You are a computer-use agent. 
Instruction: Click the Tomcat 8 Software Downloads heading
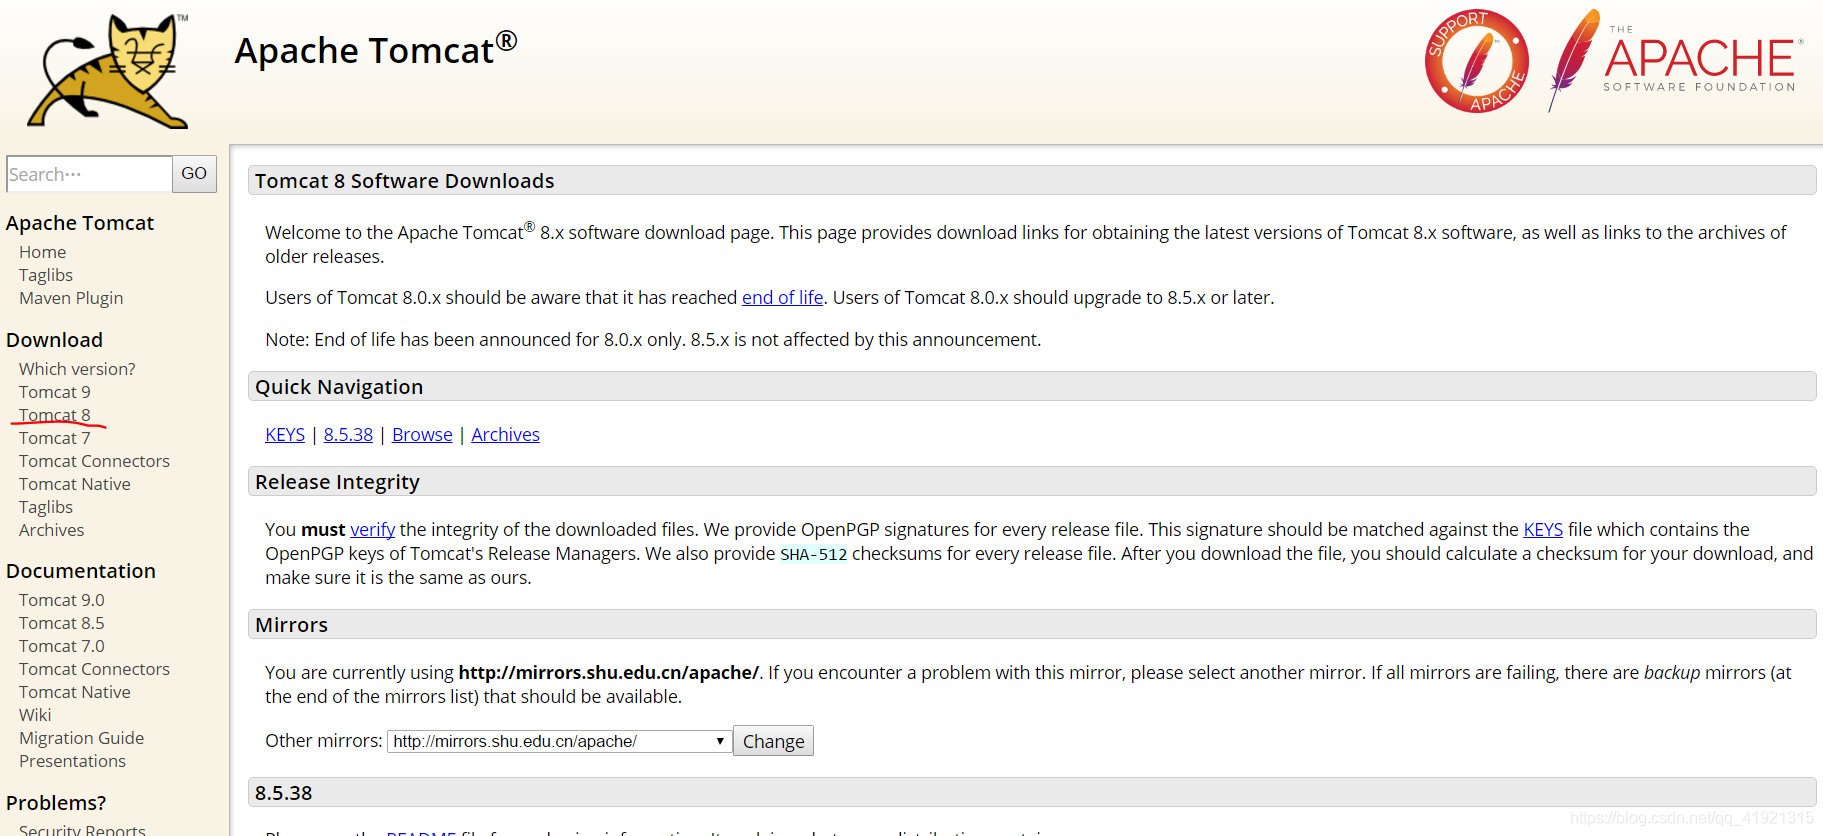[x=404, y=181]
